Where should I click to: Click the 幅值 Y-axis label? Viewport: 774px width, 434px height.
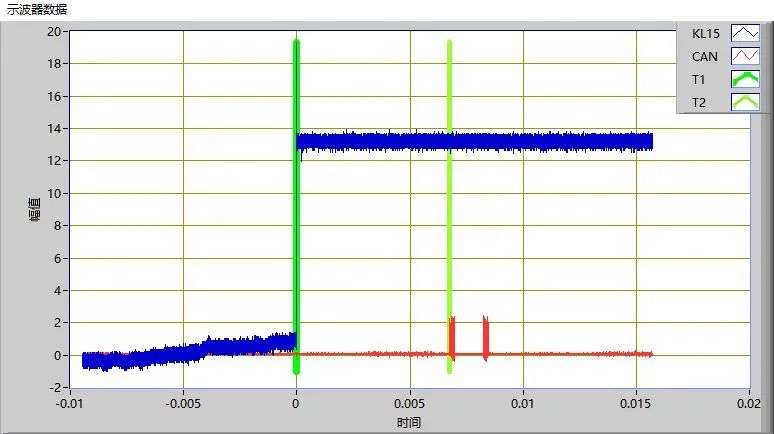[x=35, y=209]
